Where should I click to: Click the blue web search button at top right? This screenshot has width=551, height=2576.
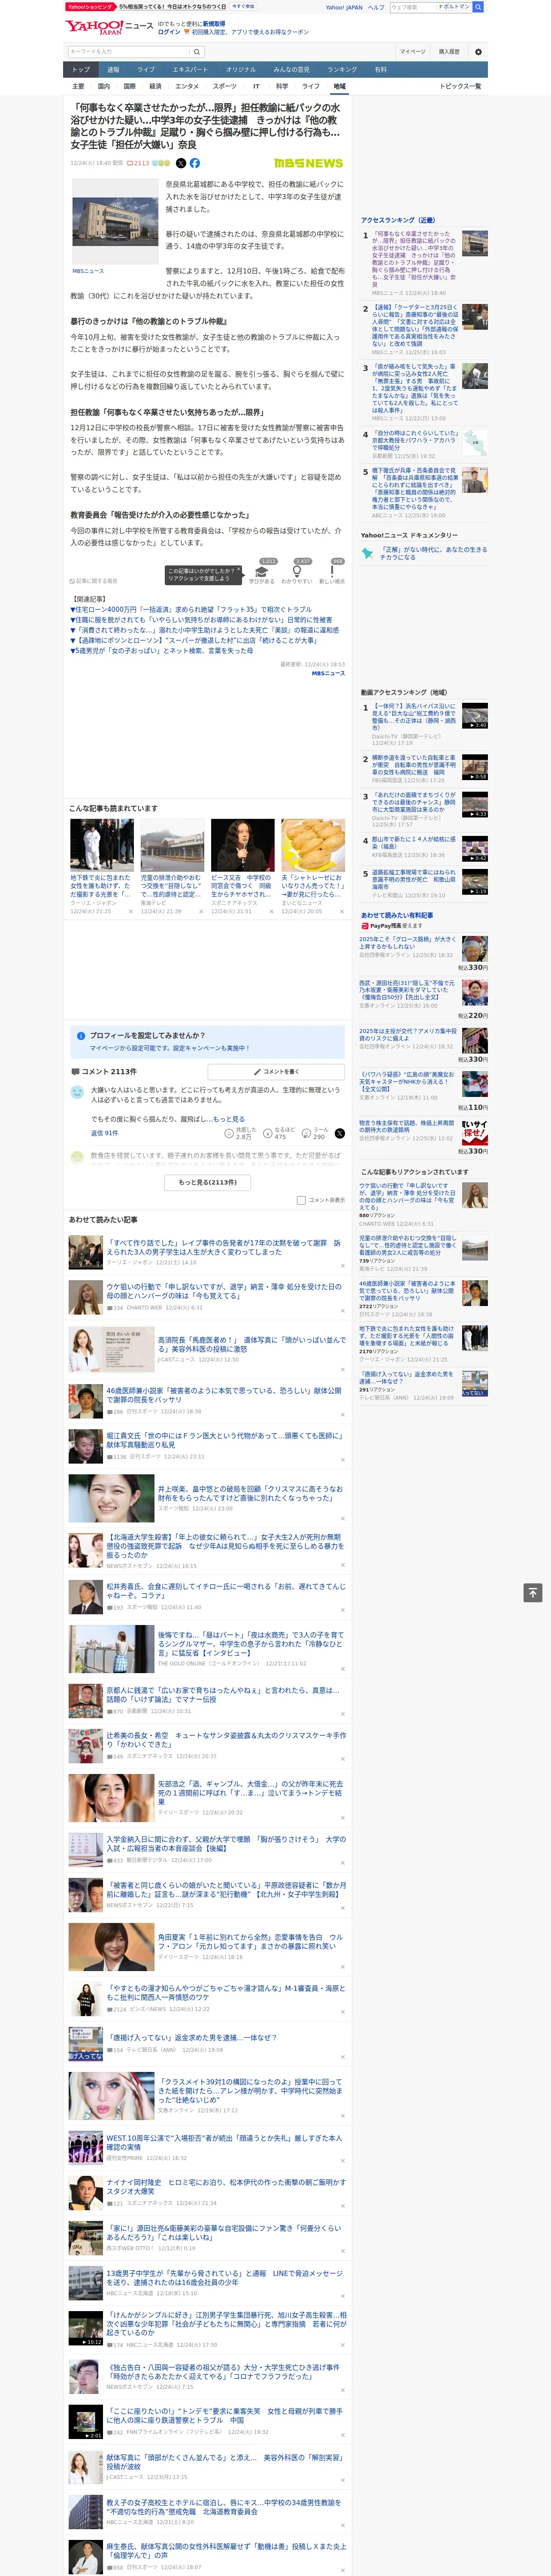click(x=478, y=7)
